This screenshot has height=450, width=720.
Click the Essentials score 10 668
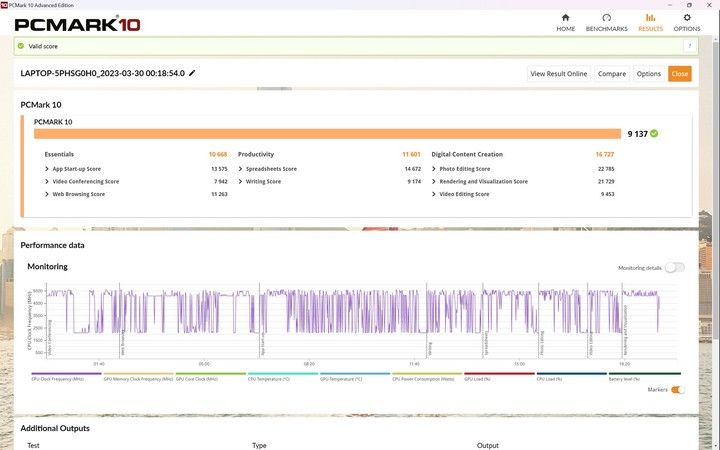point(218,154)
